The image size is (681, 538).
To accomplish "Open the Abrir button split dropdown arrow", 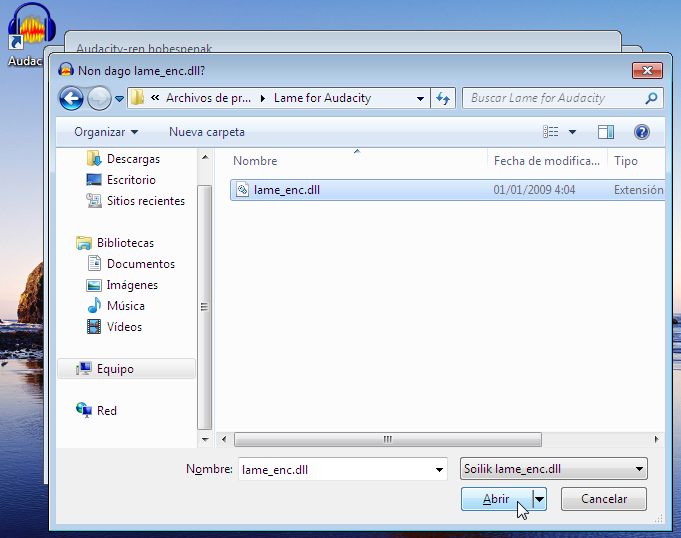I will [539, 499].
